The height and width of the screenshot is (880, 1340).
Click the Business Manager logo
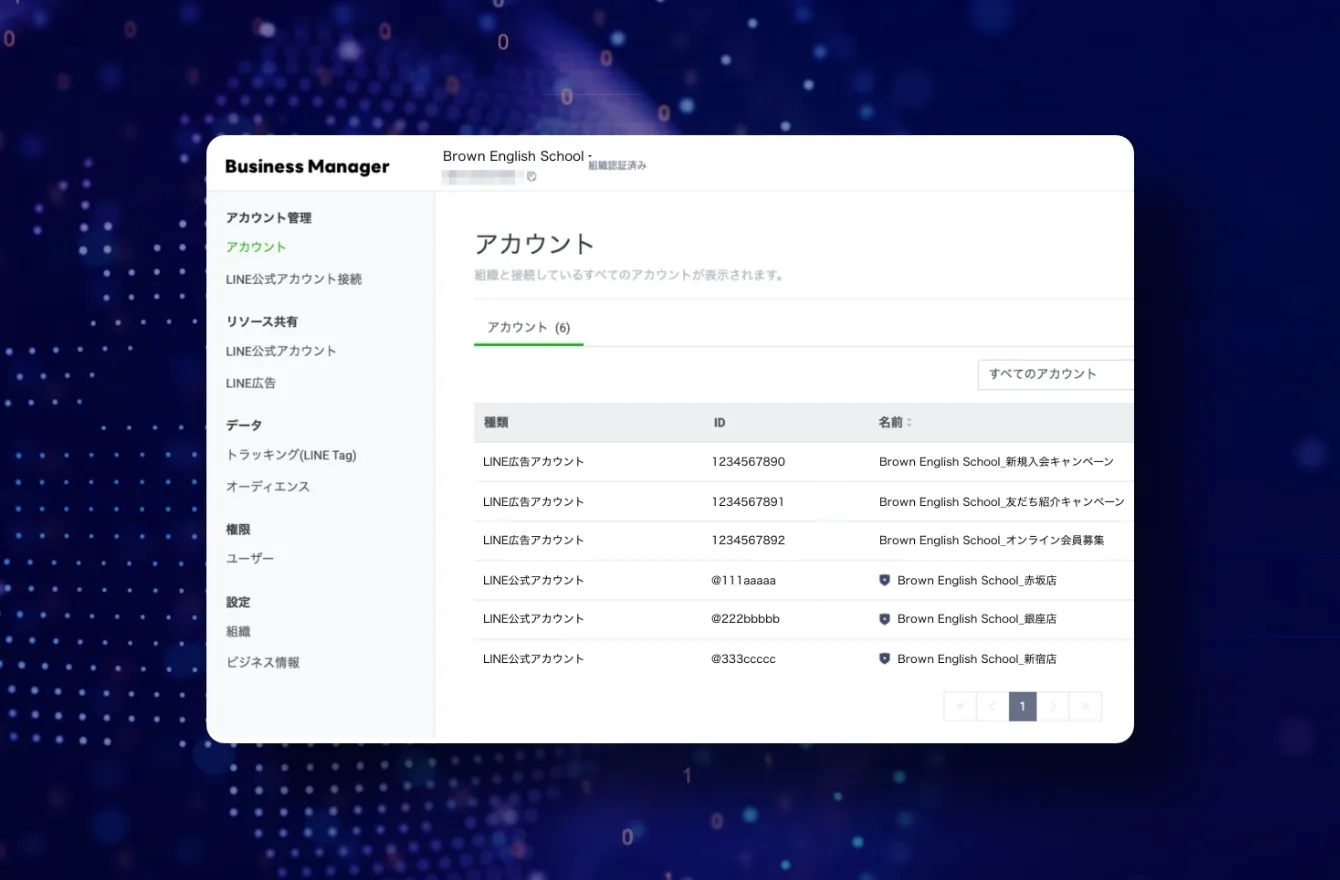[307, 167]
